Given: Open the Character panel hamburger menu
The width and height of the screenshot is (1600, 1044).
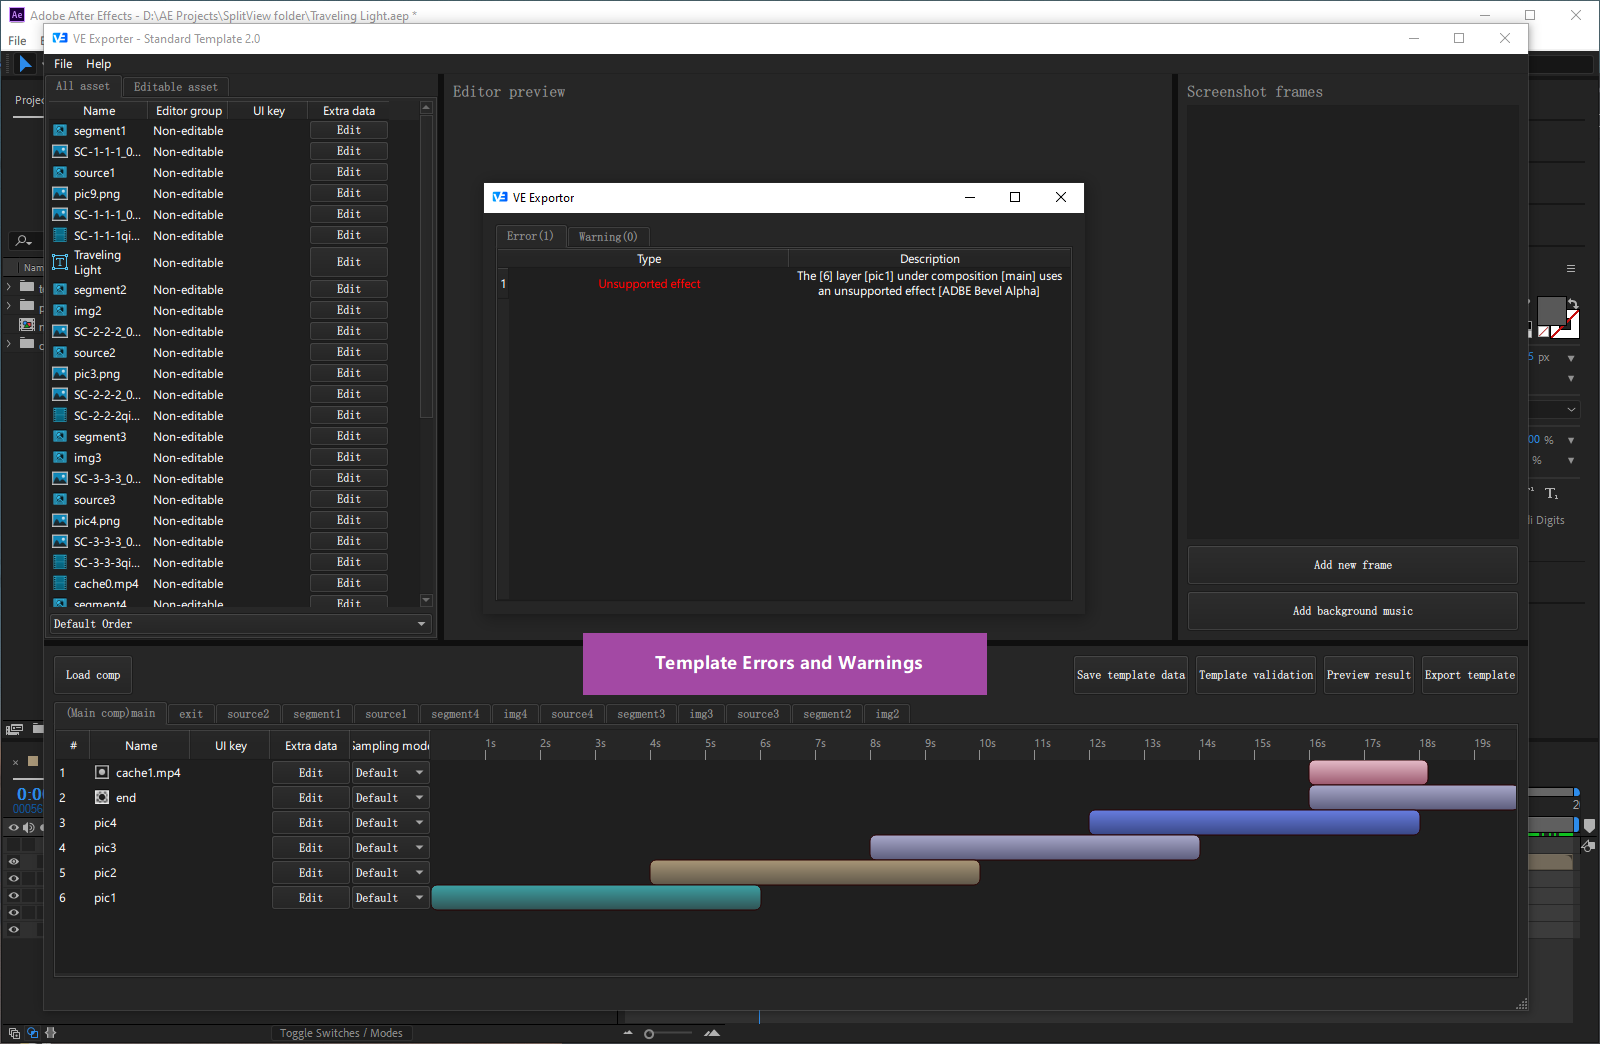Looking at the screenshot, I should pos(1571,268).
